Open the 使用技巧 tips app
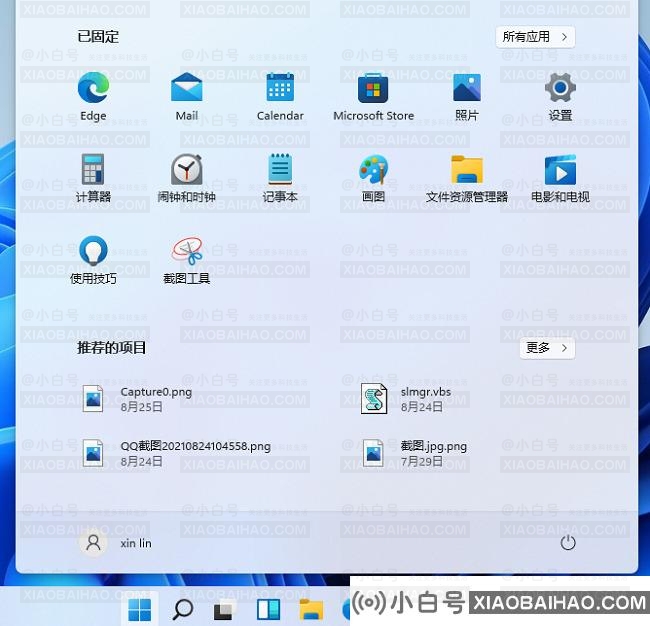The height and width of the screenshot is (626, 650). point(93,260)
